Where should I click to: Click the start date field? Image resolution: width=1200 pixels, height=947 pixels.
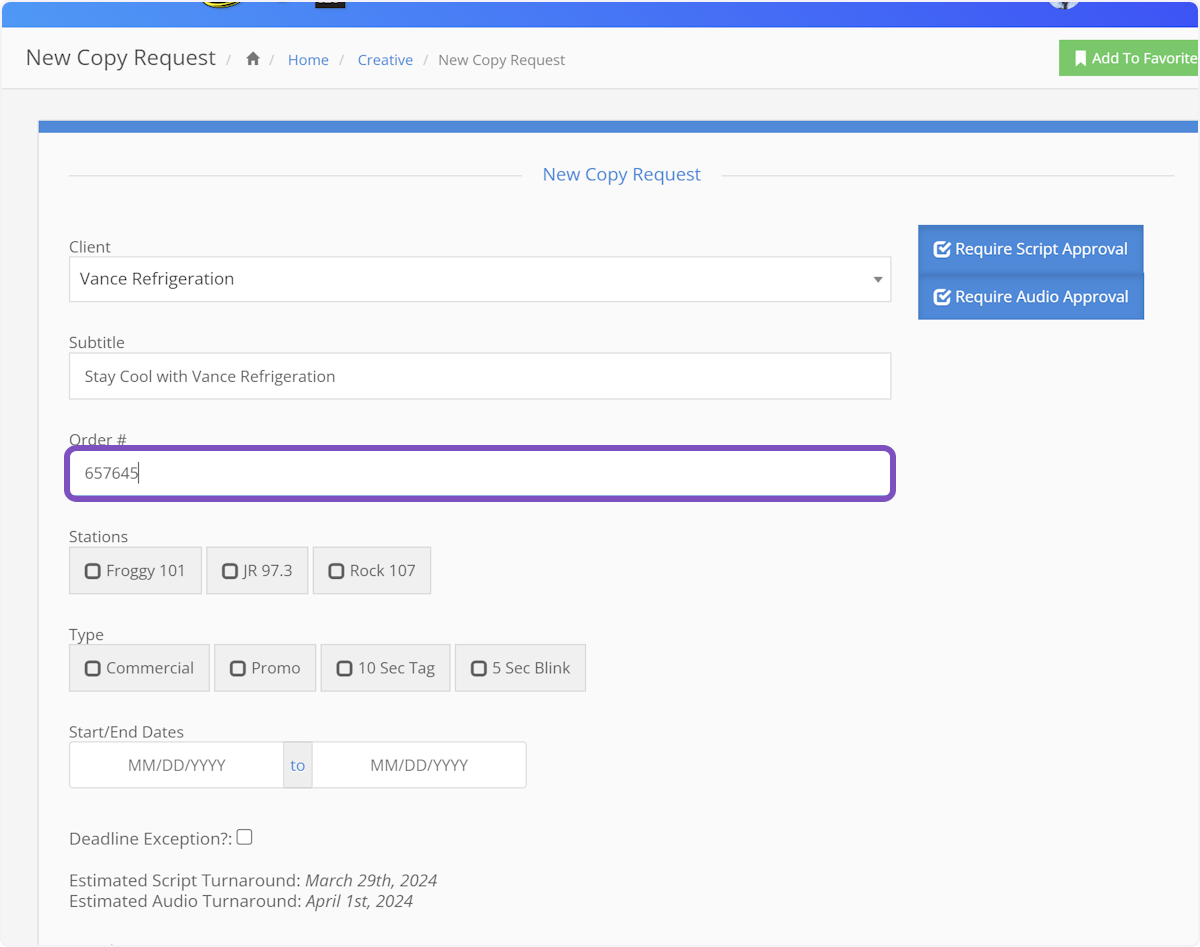(x=177, y=765)
